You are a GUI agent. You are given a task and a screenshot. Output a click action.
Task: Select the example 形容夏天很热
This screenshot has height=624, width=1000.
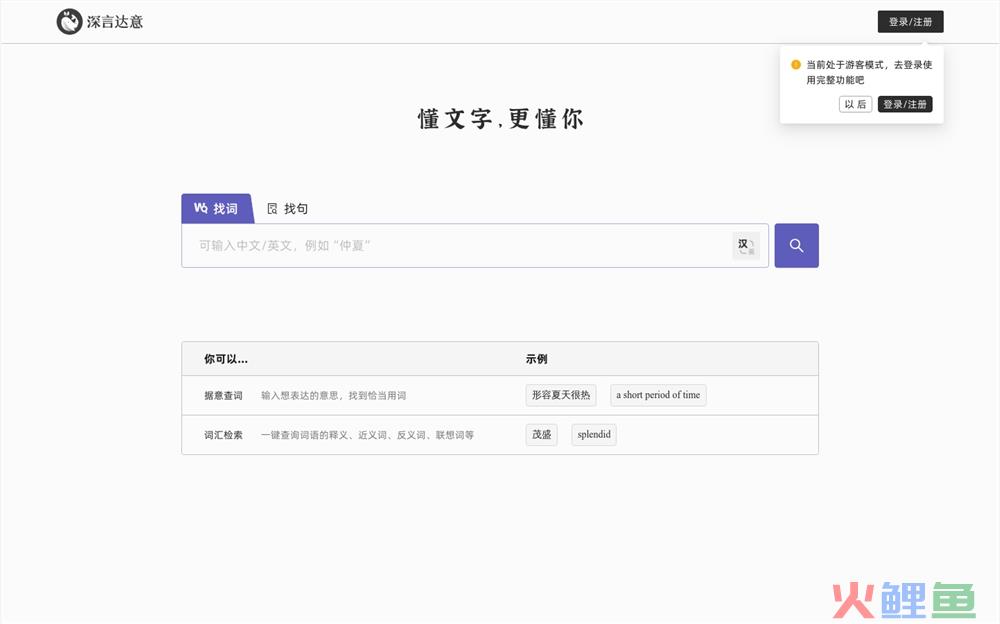pyautogui.click(x=561, y=395)
